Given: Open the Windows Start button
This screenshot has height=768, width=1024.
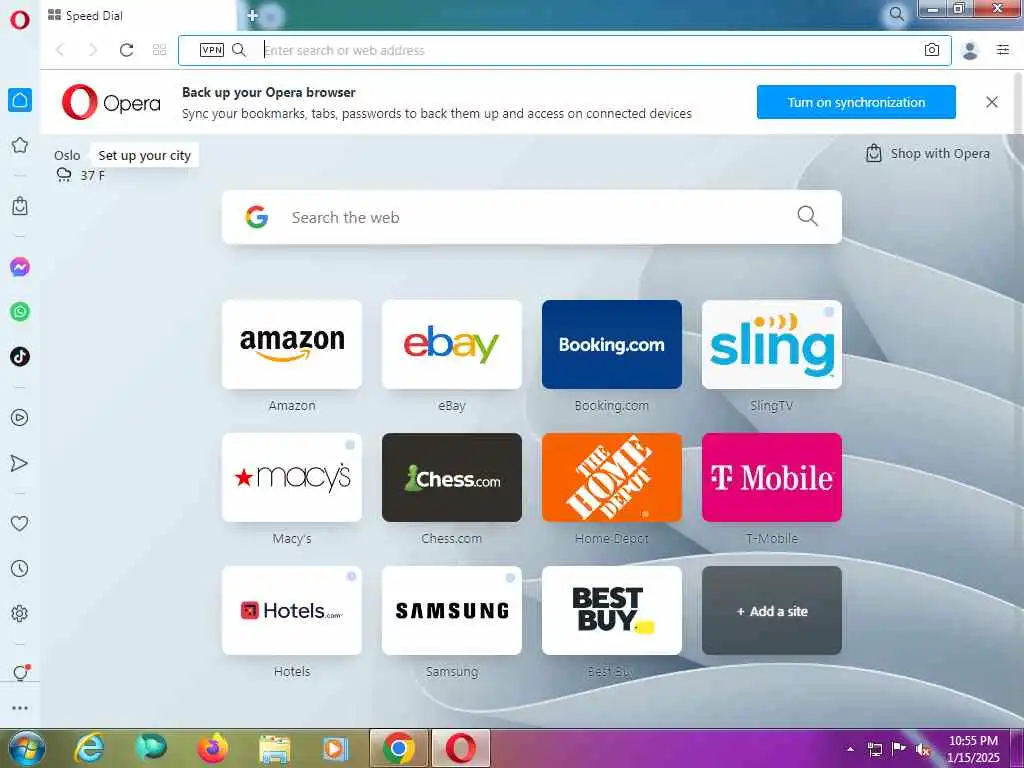Looking at the screenshot, I should [x=26, y=748].
